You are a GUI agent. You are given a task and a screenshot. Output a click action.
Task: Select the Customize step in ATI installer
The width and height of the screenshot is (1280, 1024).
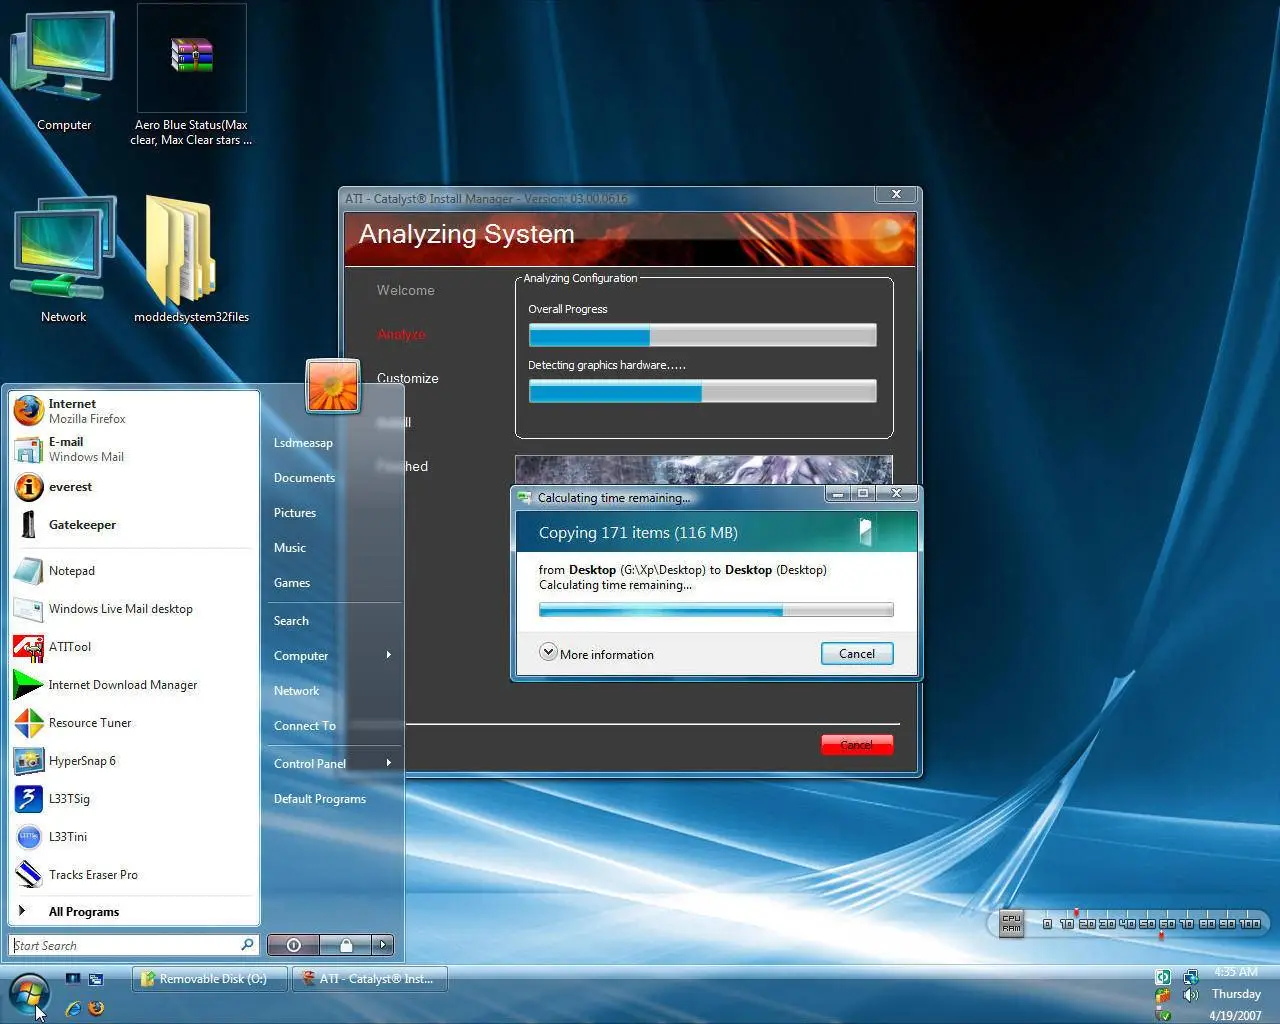(408, 379)
